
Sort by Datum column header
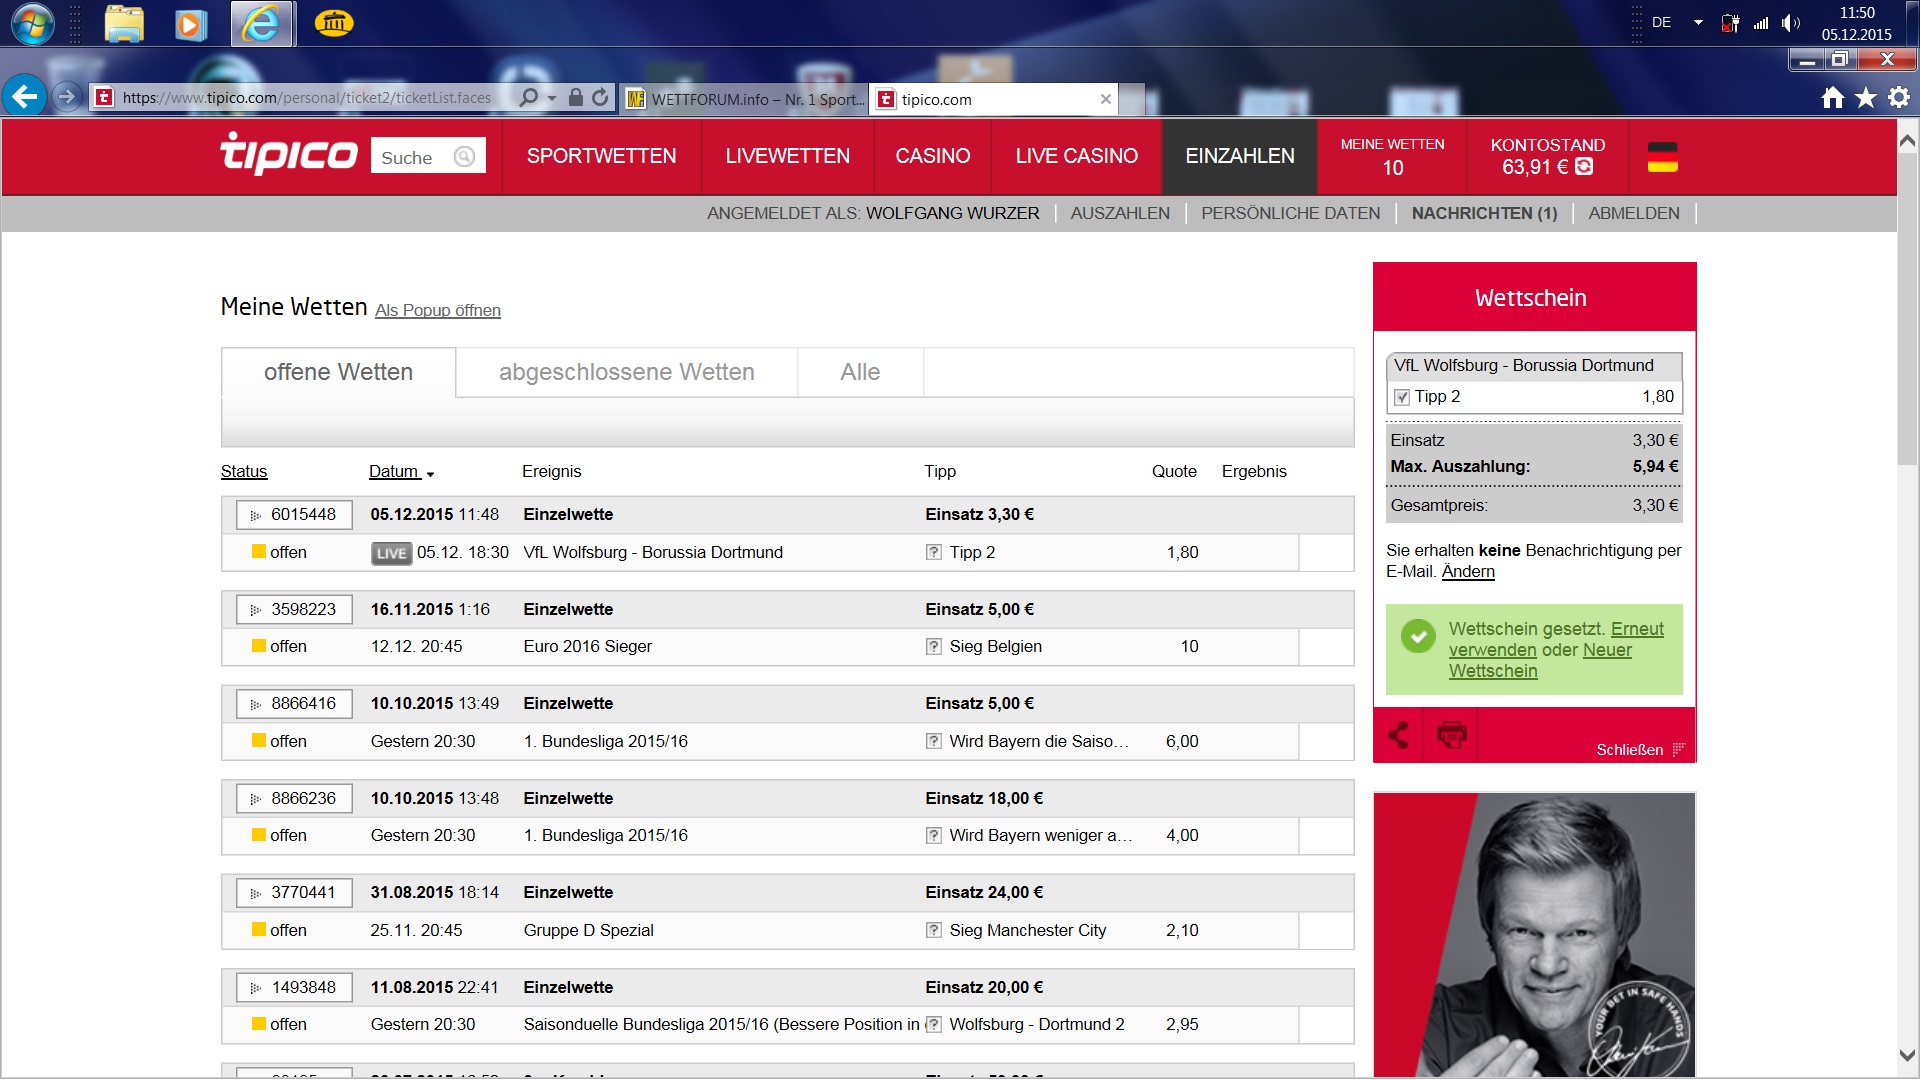click(x=394, y=471)
